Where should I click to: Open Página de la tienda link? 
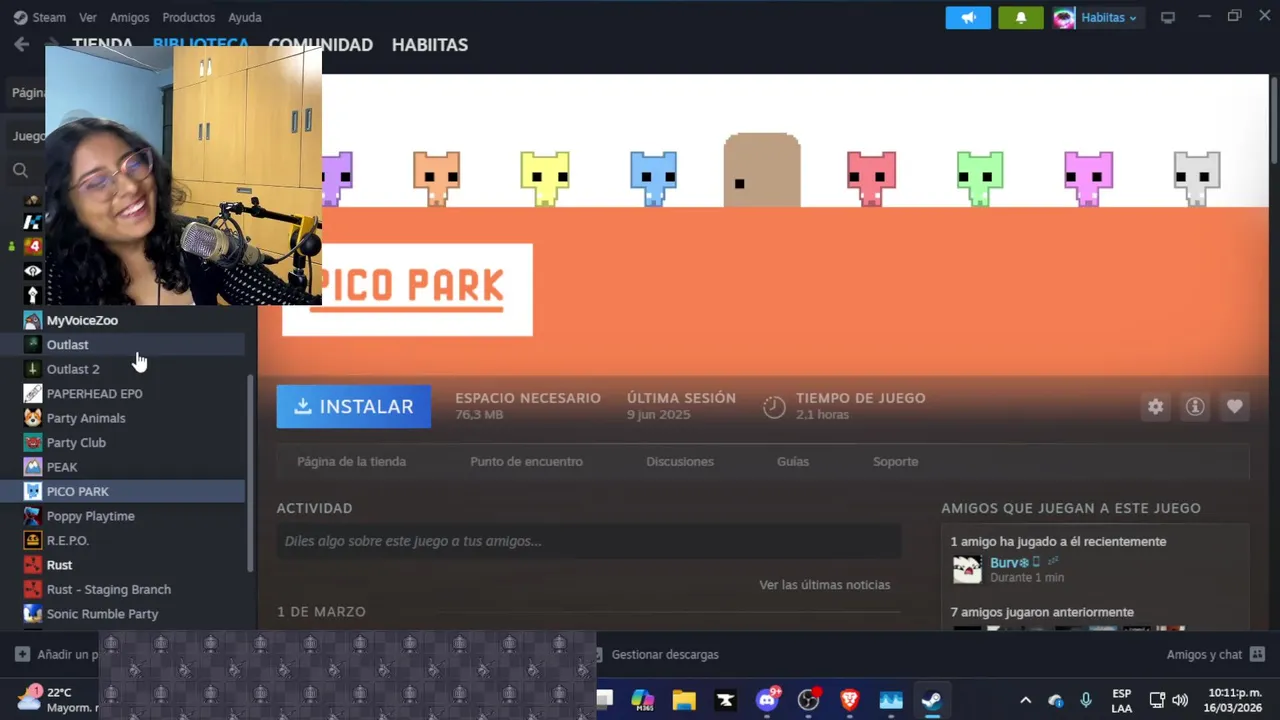pos(351,461)
